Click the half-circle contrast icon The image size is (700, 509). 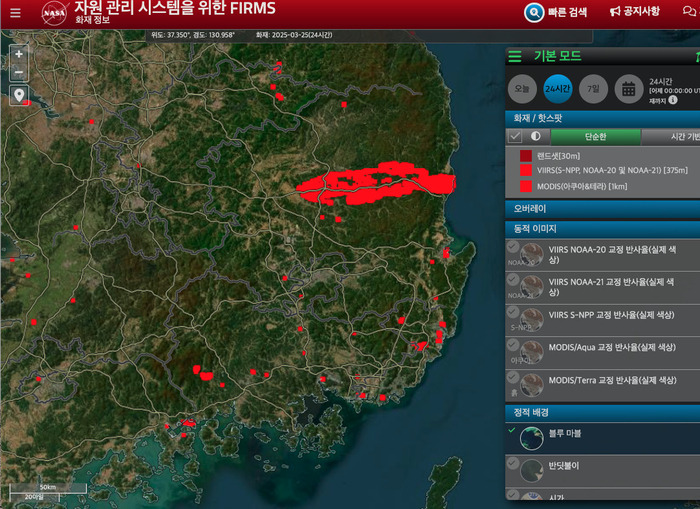[536, 136]
